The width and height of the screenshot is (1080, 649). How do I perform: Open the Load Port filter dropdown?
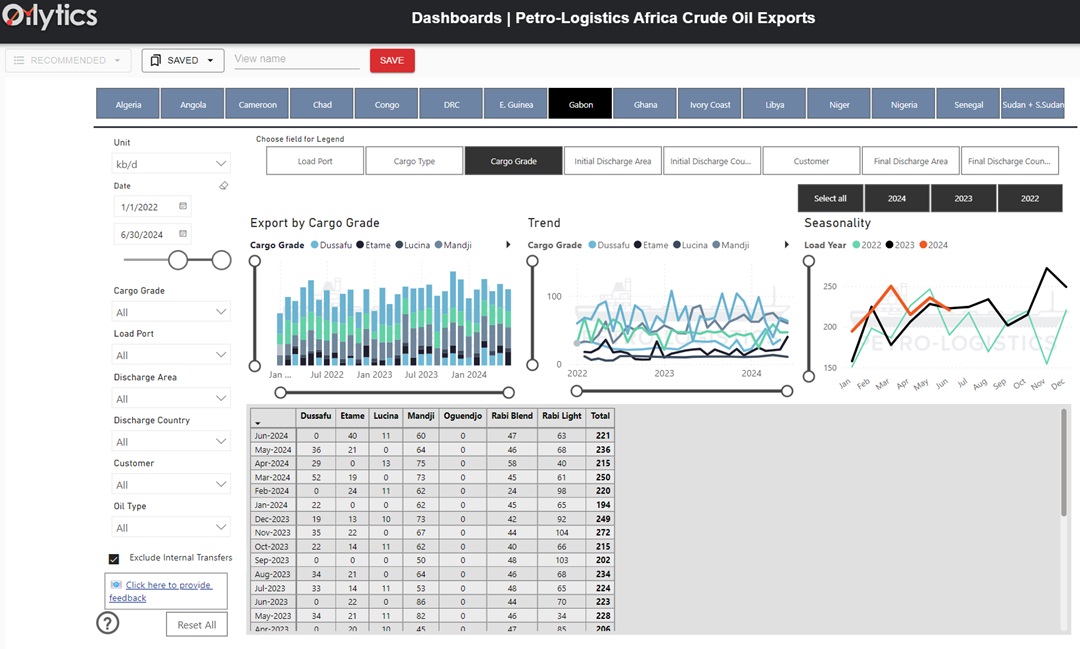(x=170, y=355)
